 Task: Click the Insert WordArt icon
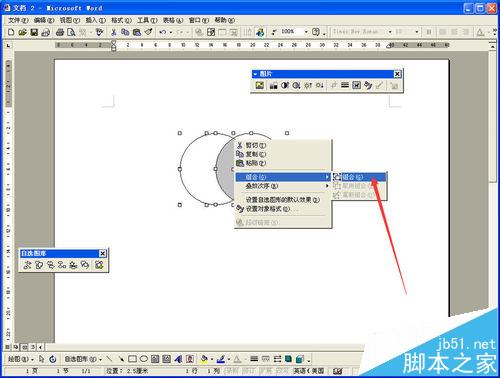(x=178, y=359)
